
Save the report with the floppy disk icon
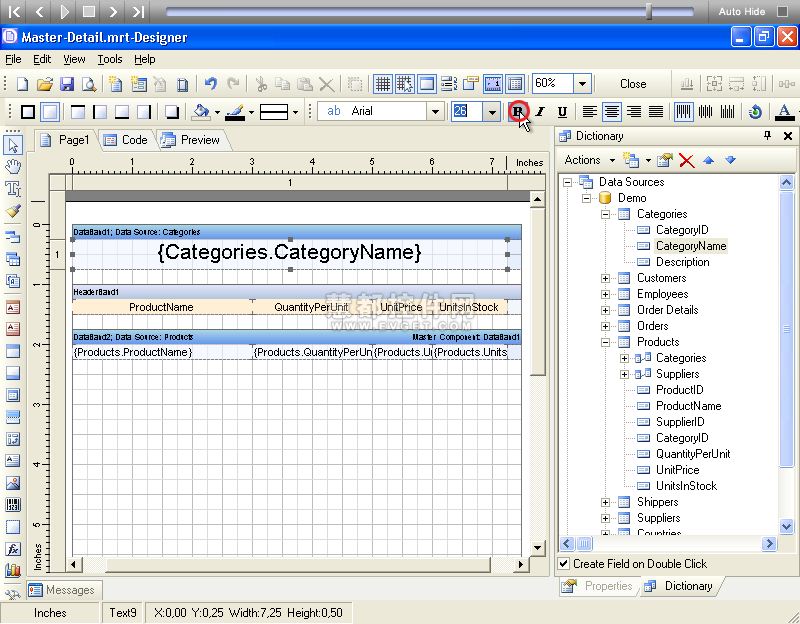coord(67,84)
